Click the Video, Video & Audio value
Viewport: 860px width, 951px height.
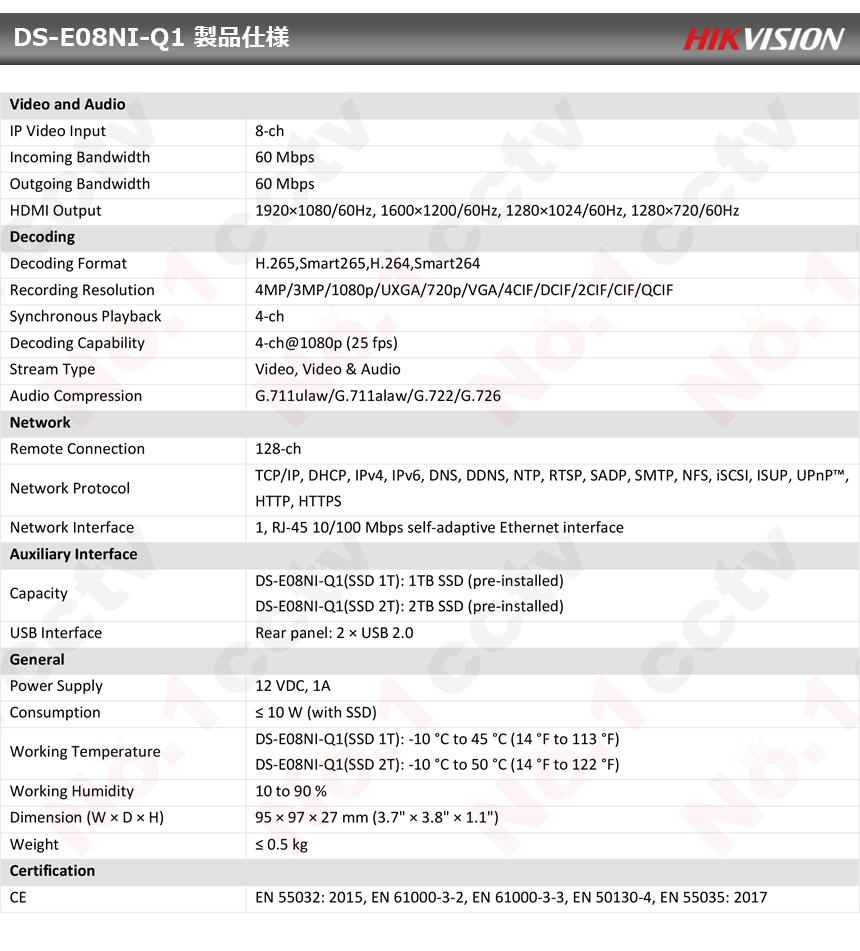pos(328,369)
